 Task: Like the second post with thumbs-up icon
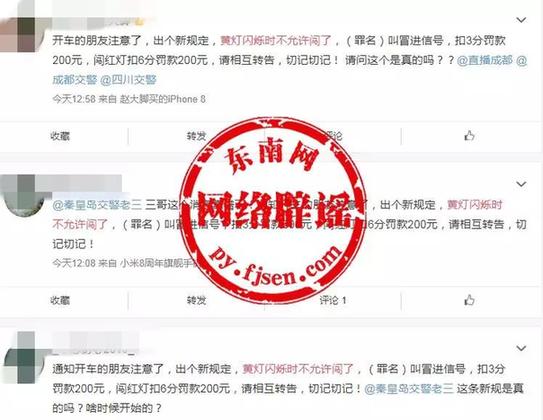tap(469, 300)
